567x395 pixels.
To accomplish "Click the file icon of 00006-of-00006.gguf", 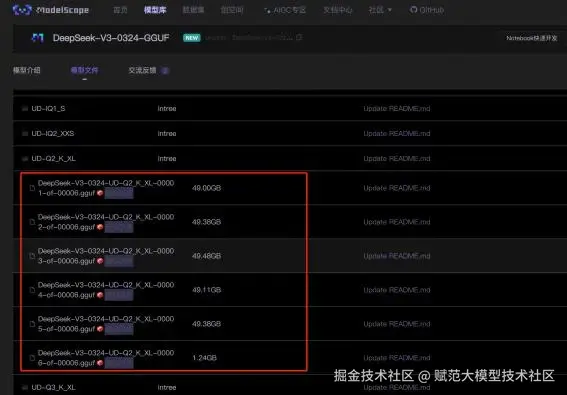I will (32, 358).
